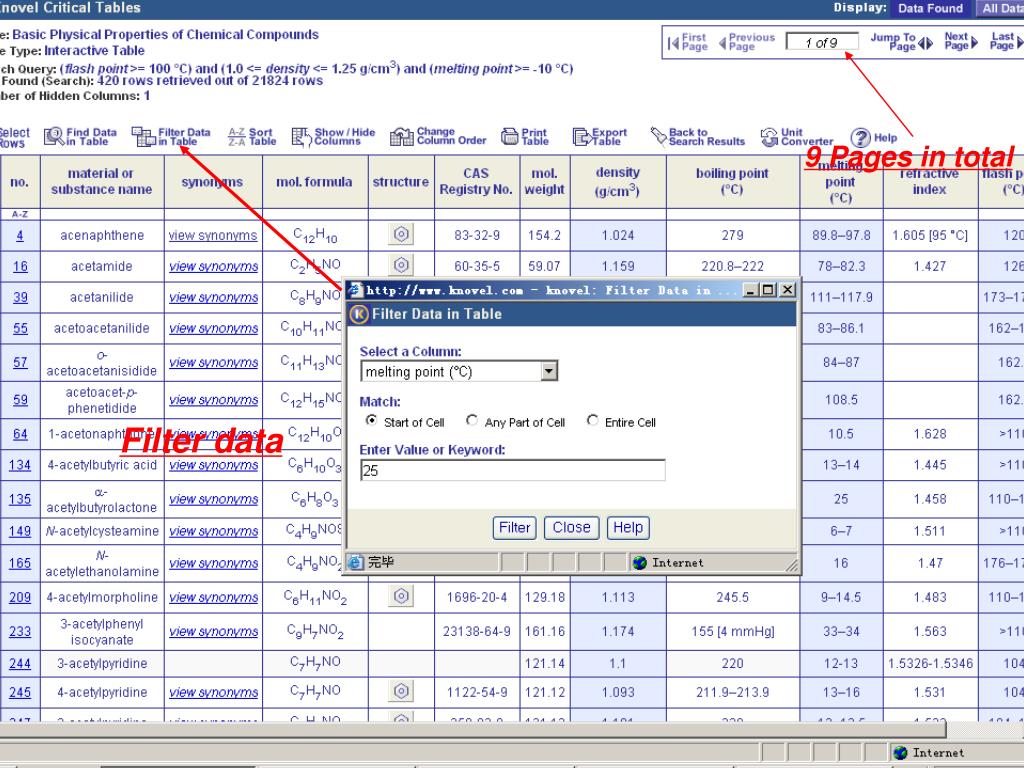Open row number 16 link
The height and width of the screenshot is (768, 1024).
point(20,266)
